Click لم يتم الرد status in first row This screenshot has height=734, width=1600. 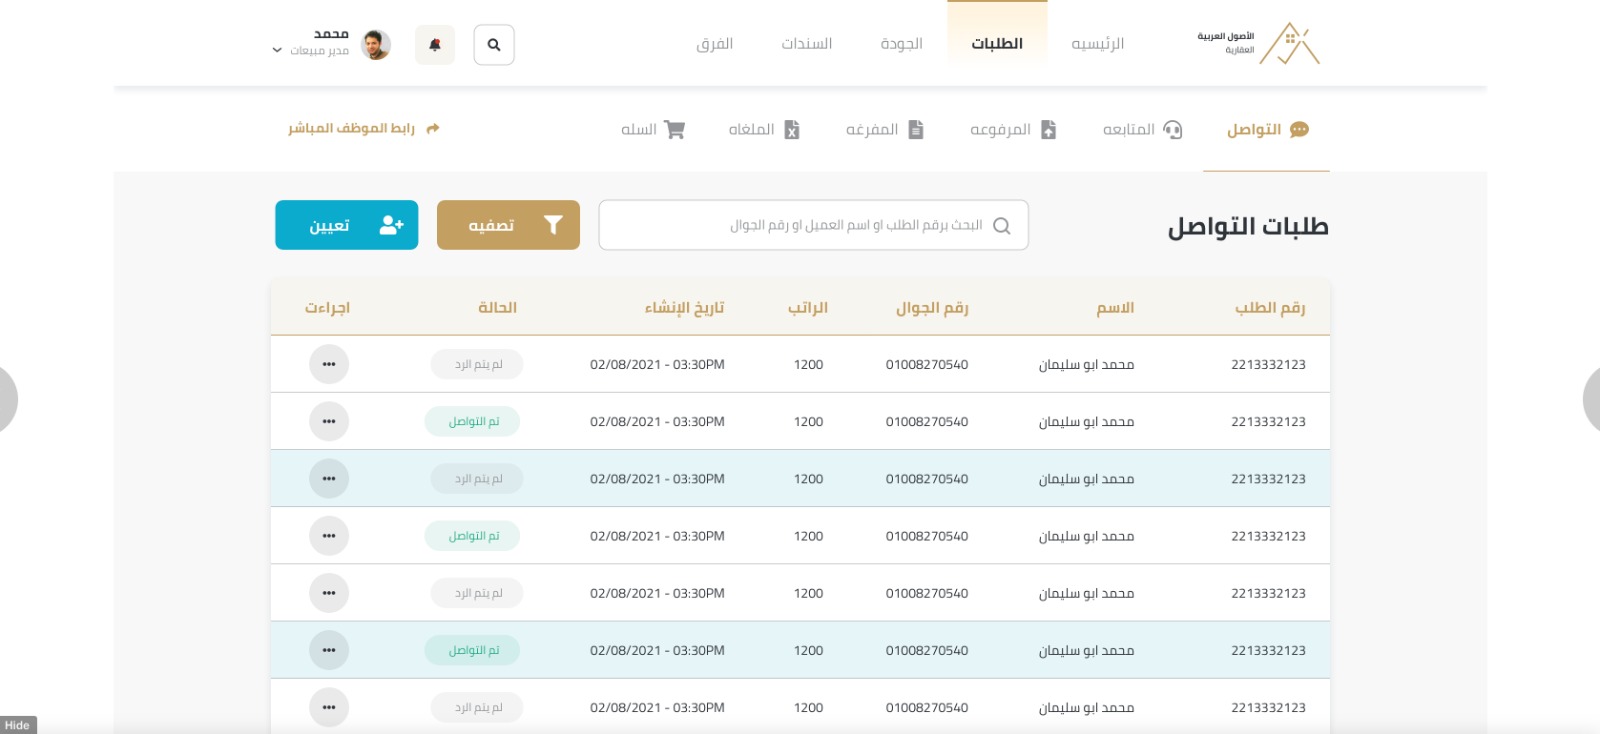click(477, 364)
